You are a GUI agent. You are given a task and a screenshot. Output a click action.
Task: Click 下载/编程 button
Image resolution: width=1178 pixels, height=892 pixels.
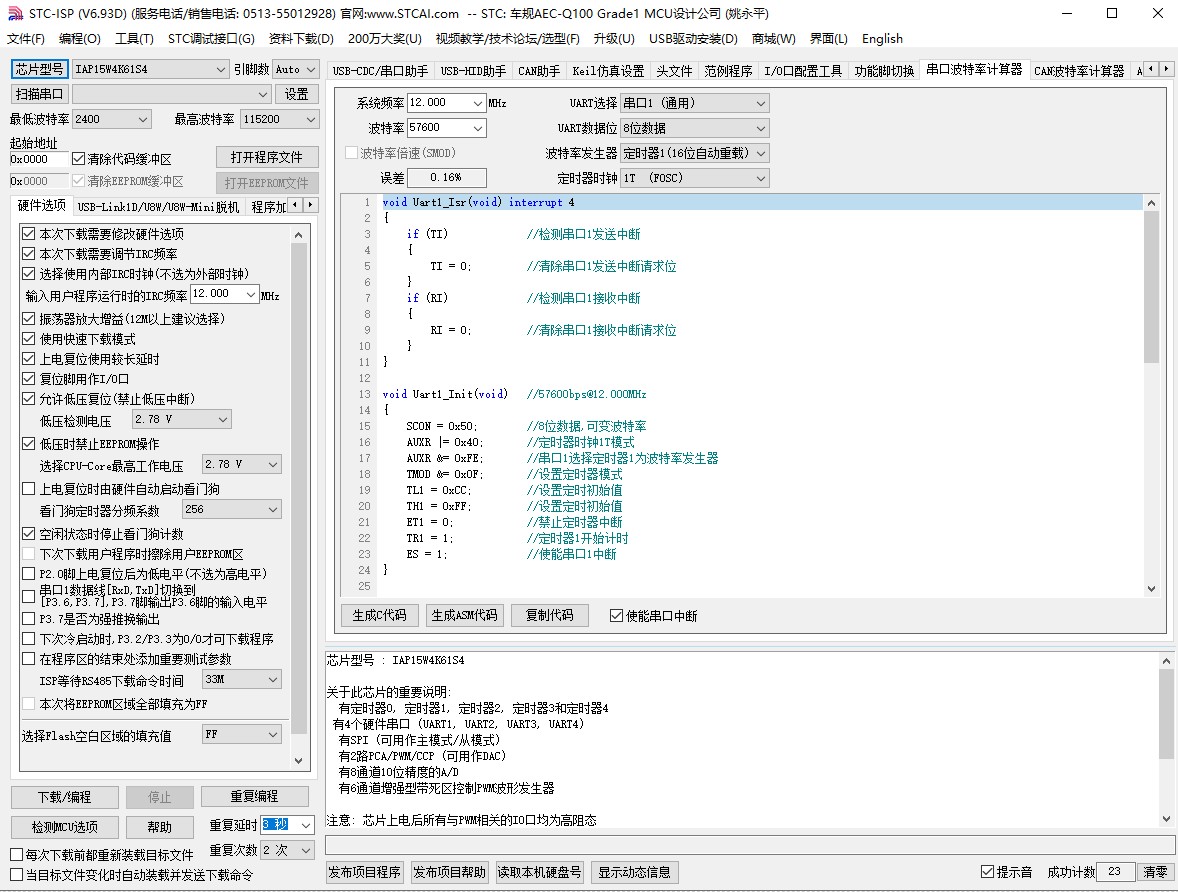coord(65,797)
